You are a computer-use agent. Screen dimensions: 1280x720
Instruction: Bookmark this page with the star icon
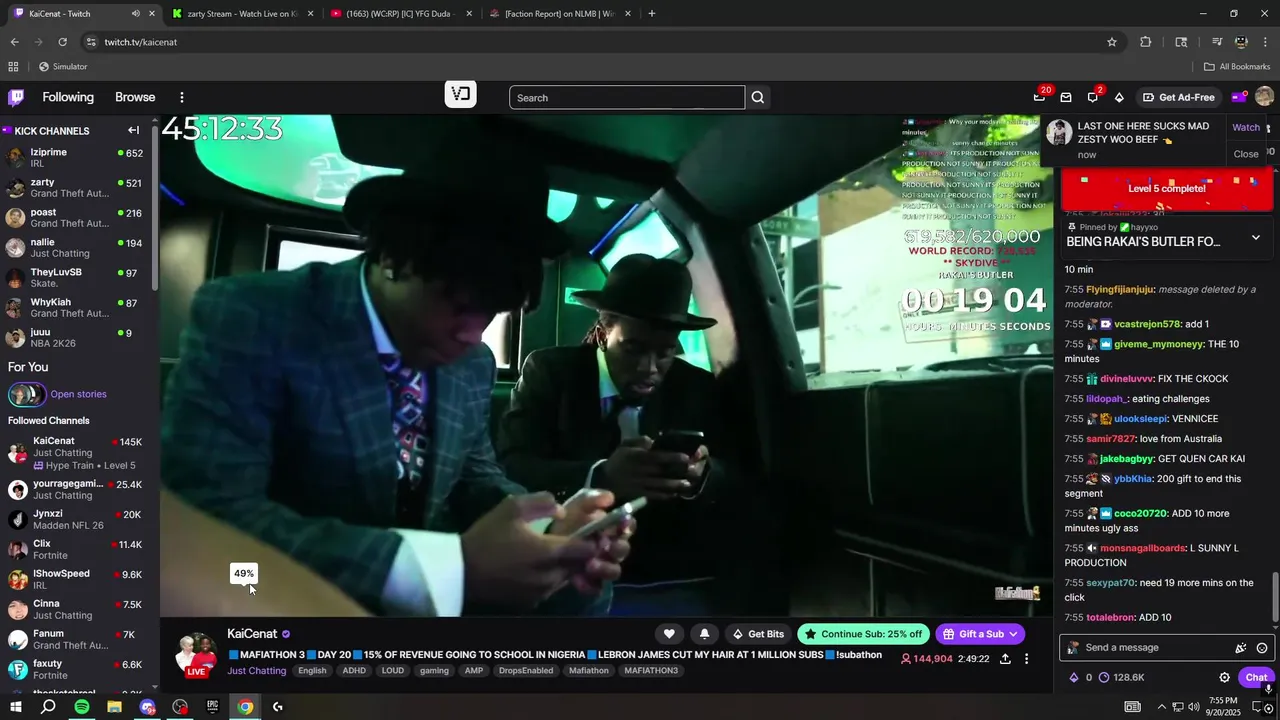click(1111, 42)
